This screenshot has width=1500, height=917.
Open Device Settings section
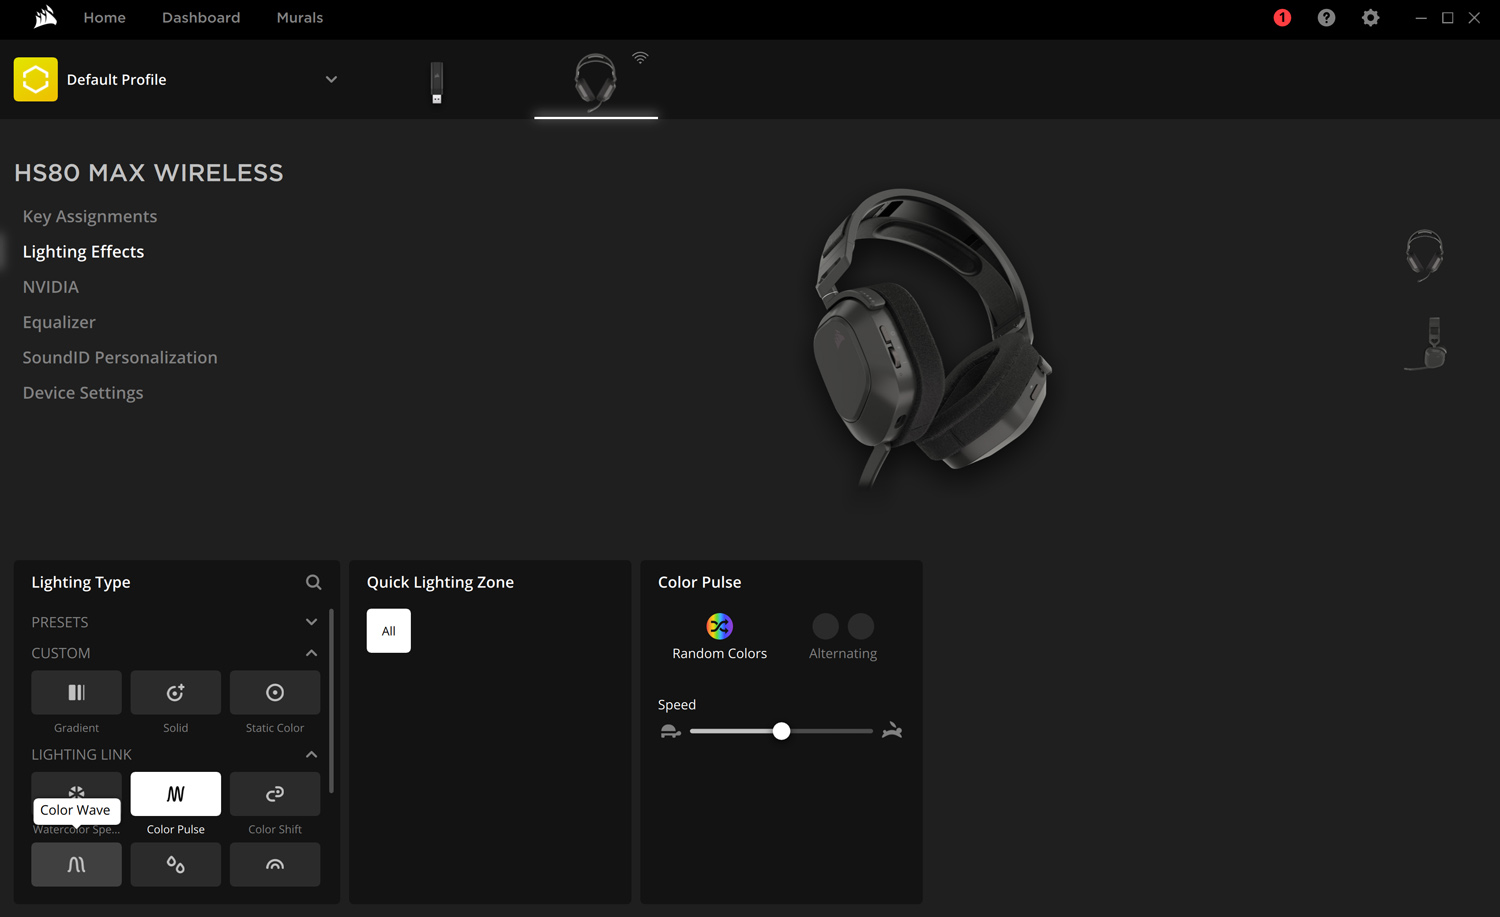point(83,393)
